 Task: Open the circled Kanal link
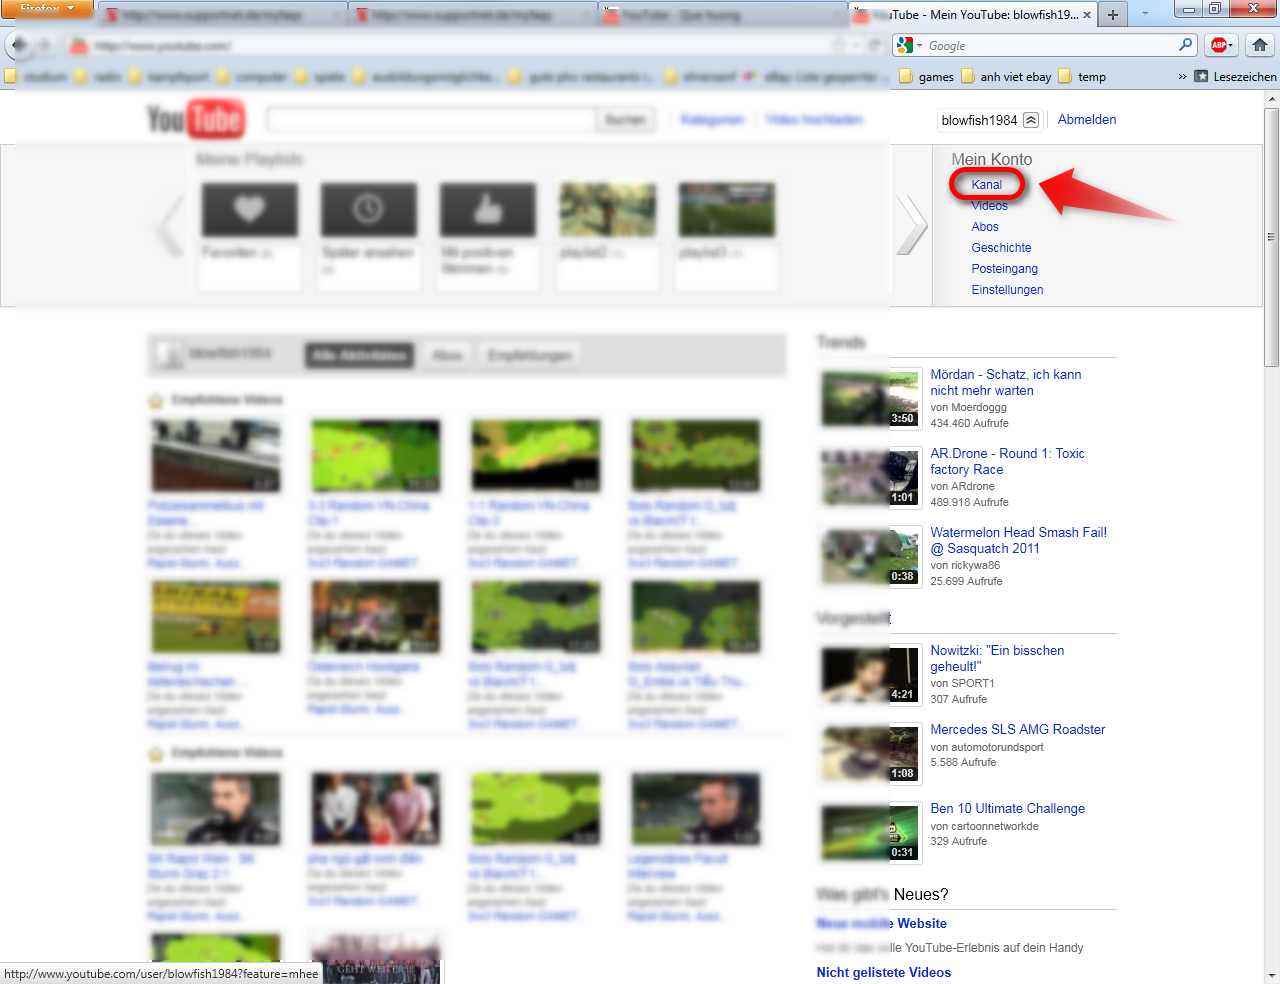point(987,184)
